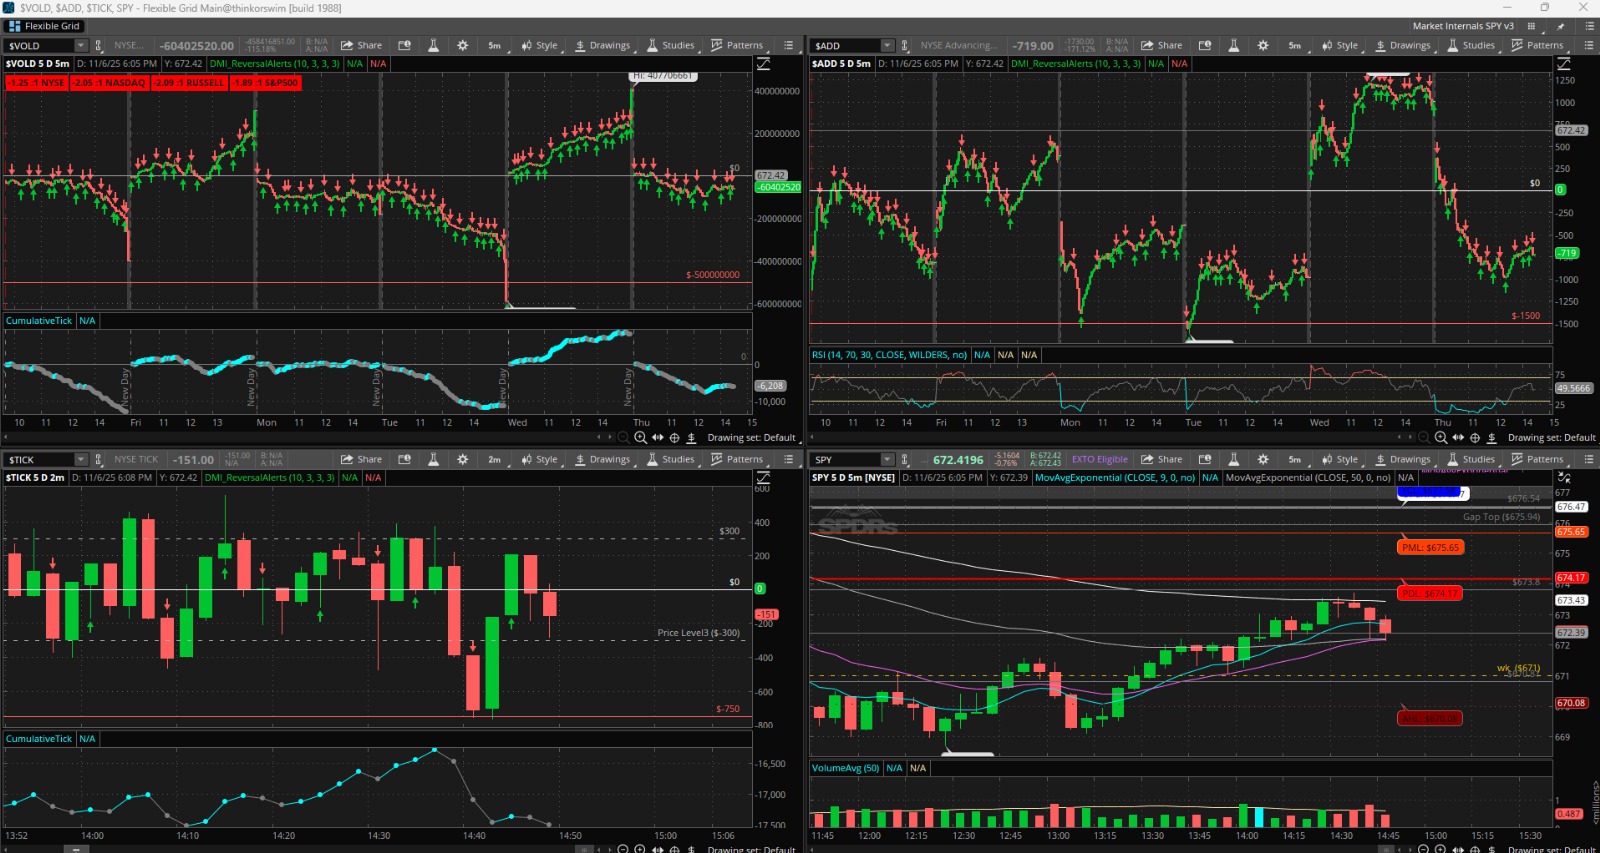
Task: Open chart settings gear in $ADD panel
Action: pyautogui.click(x=1263, y=45)
